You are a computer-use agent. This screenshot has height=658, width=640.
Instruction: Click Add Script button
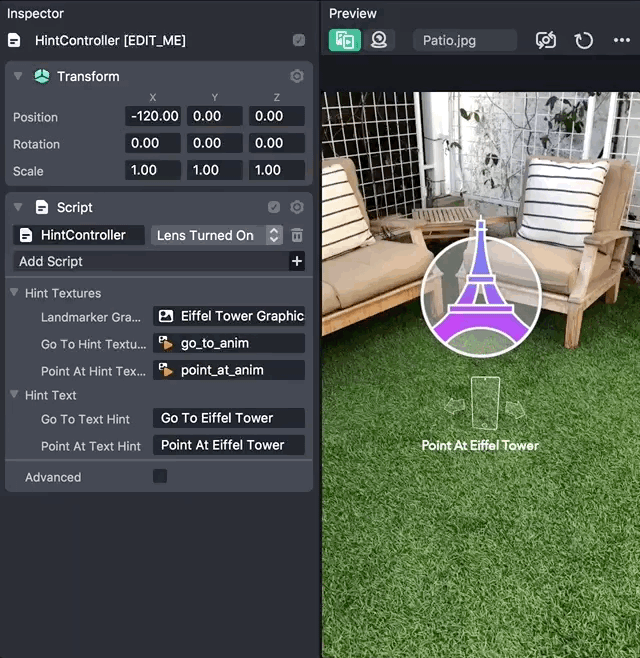(x=151, y=261)
